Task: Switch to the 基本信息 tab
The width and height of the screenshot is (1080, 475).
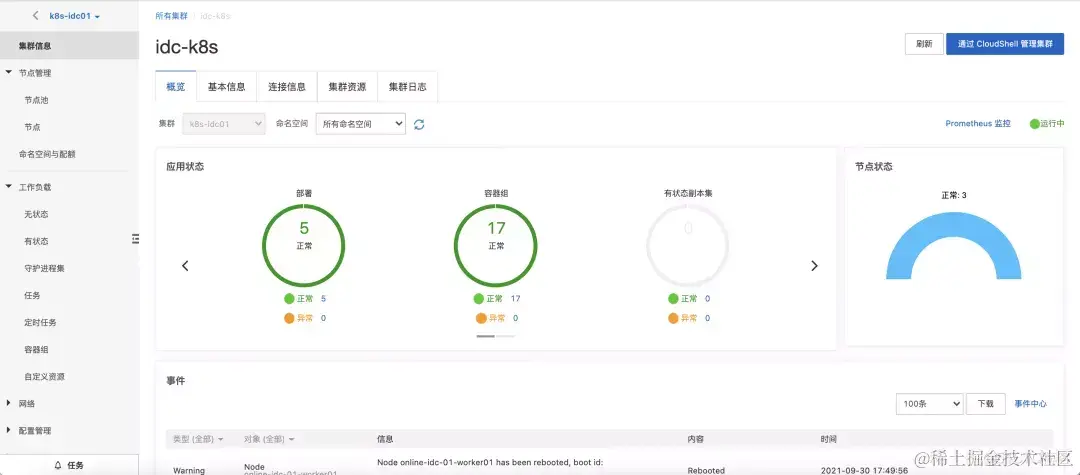Action: pos(227,87)
